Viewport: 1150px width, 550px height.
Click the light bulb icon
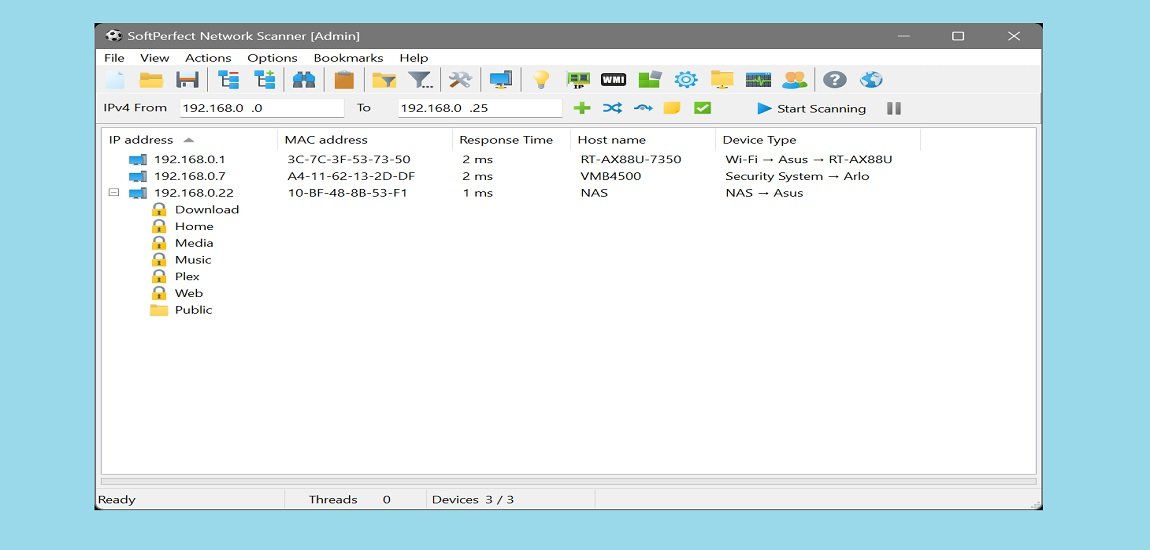click(541, 80)
